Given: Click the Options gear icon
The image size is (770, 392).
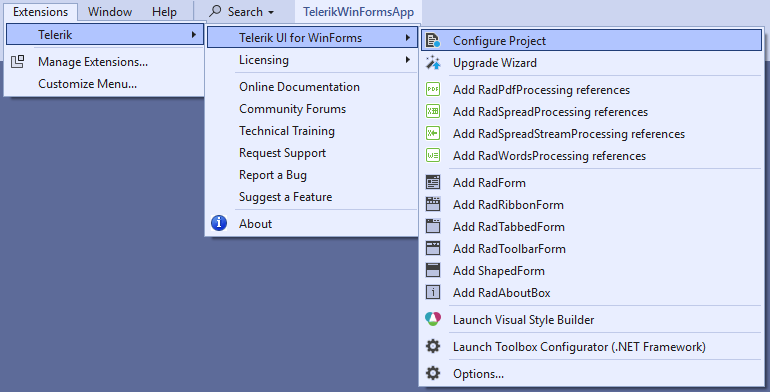Looking at the screenshot, I should (x=433, y=373).
